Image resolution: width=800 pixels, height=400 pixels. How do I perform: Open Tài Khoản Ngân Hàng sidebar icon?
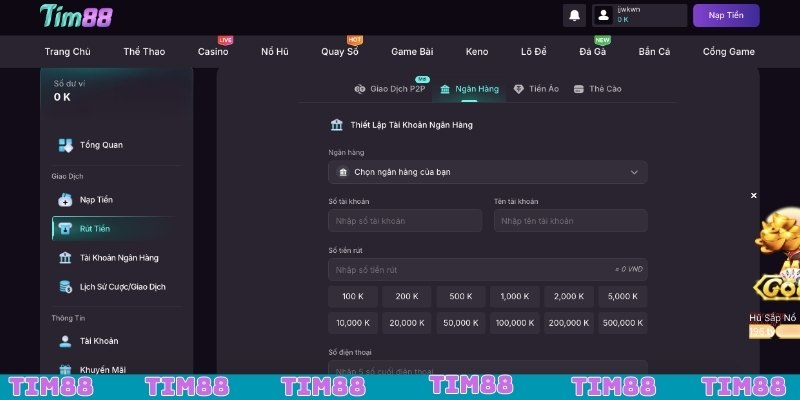65,258
